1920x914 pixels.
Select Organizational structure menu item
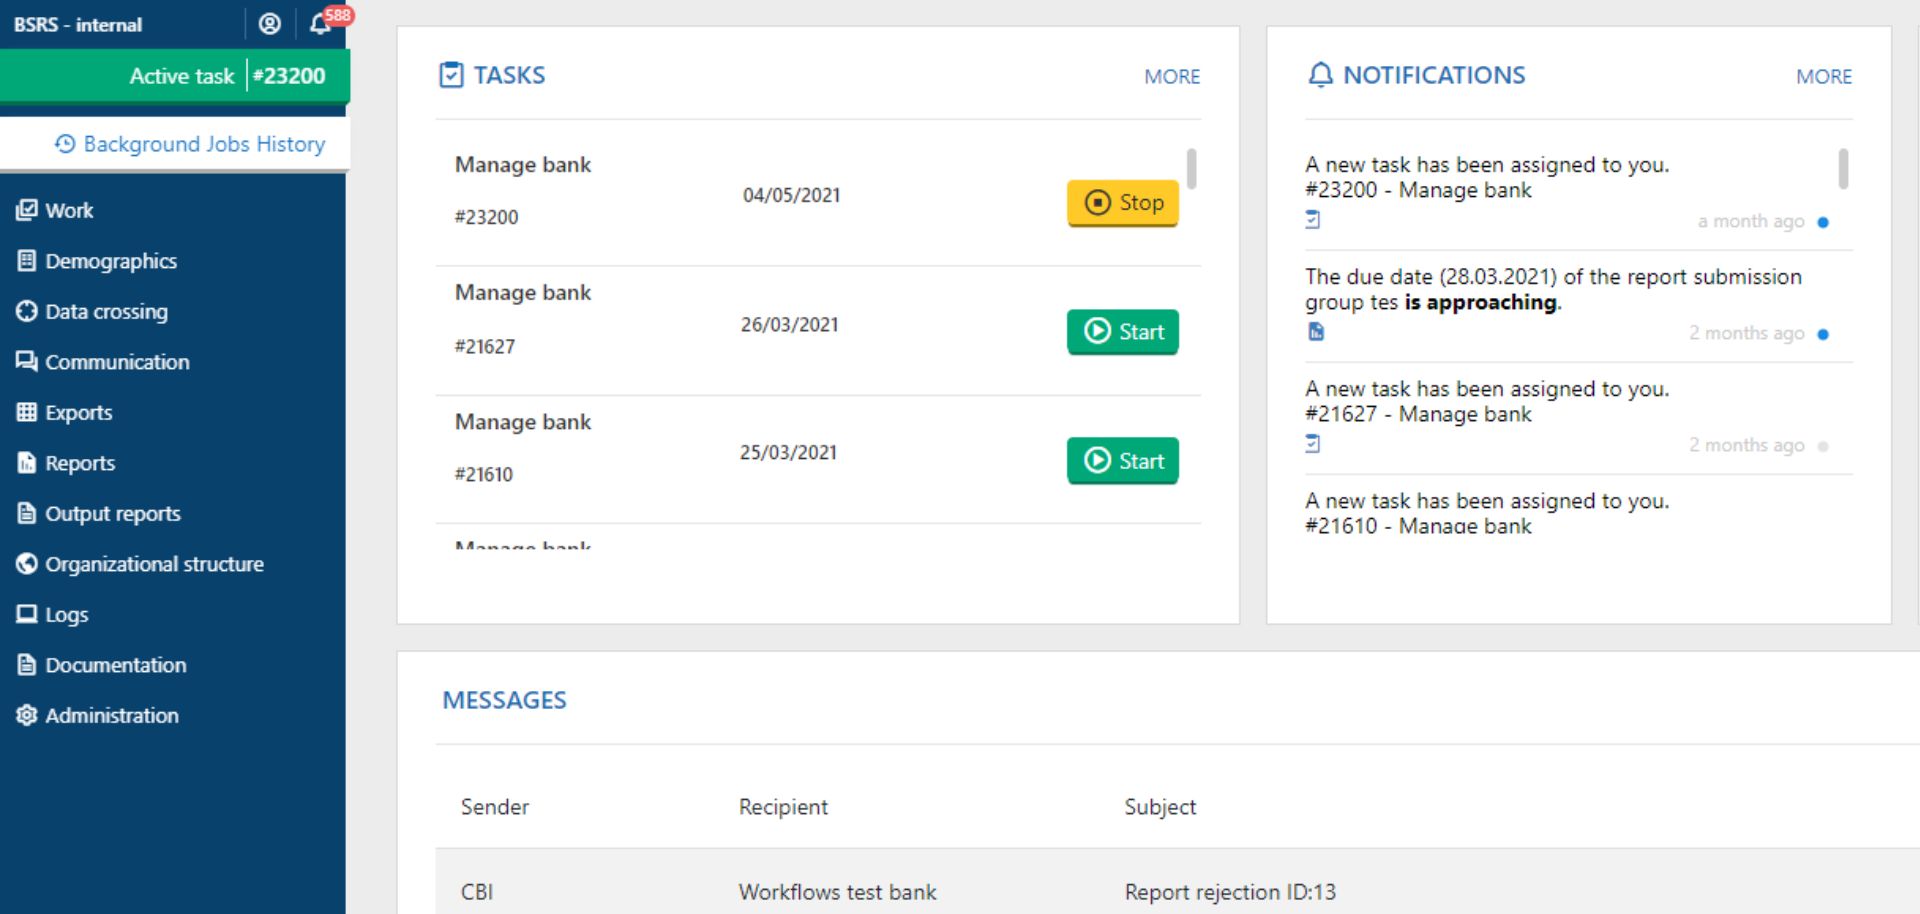pos(154,564)
